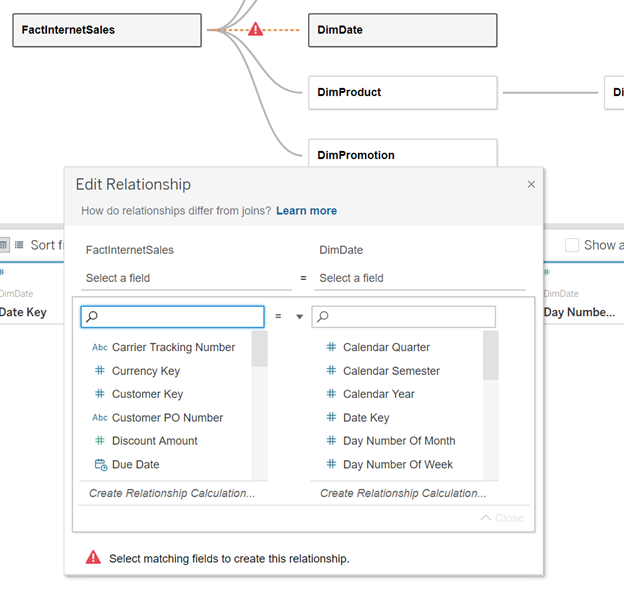Open FactInternetSales Select a field dropdown
The width and height of the screenshot is (624, 590).
point(186,278)
